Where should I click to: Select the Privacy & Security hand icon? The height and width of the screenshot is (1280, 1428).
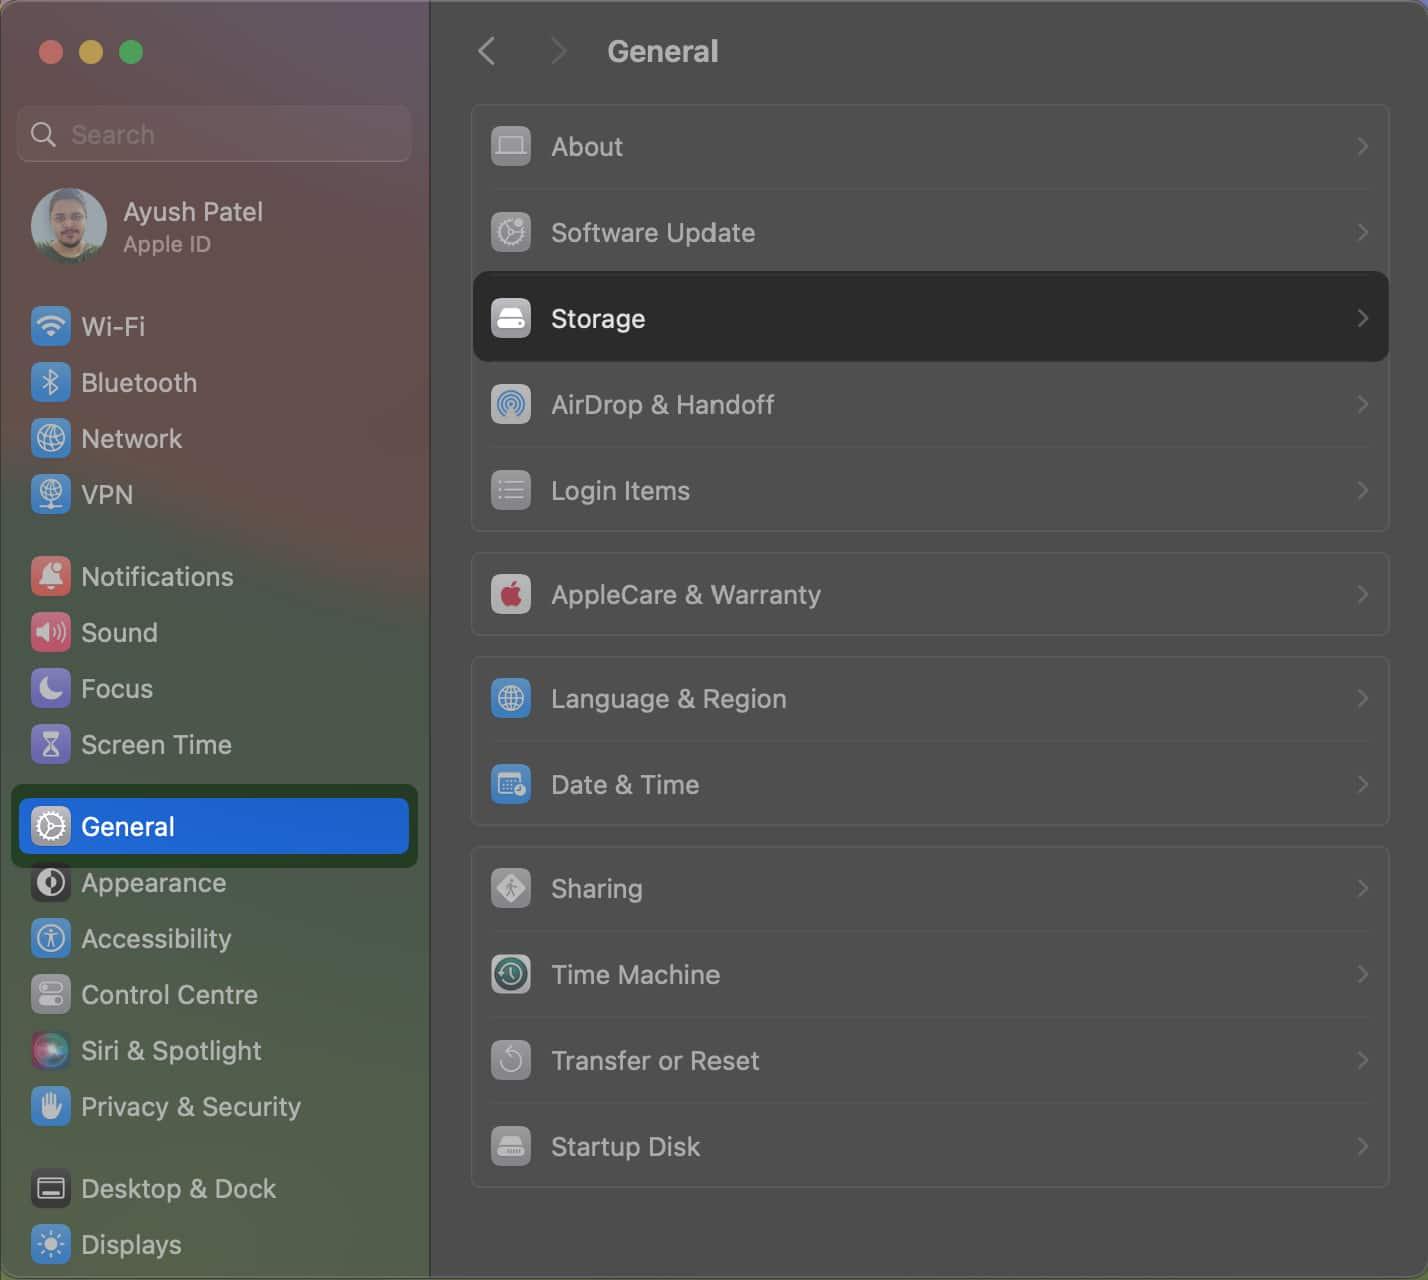coord(50,1106)
